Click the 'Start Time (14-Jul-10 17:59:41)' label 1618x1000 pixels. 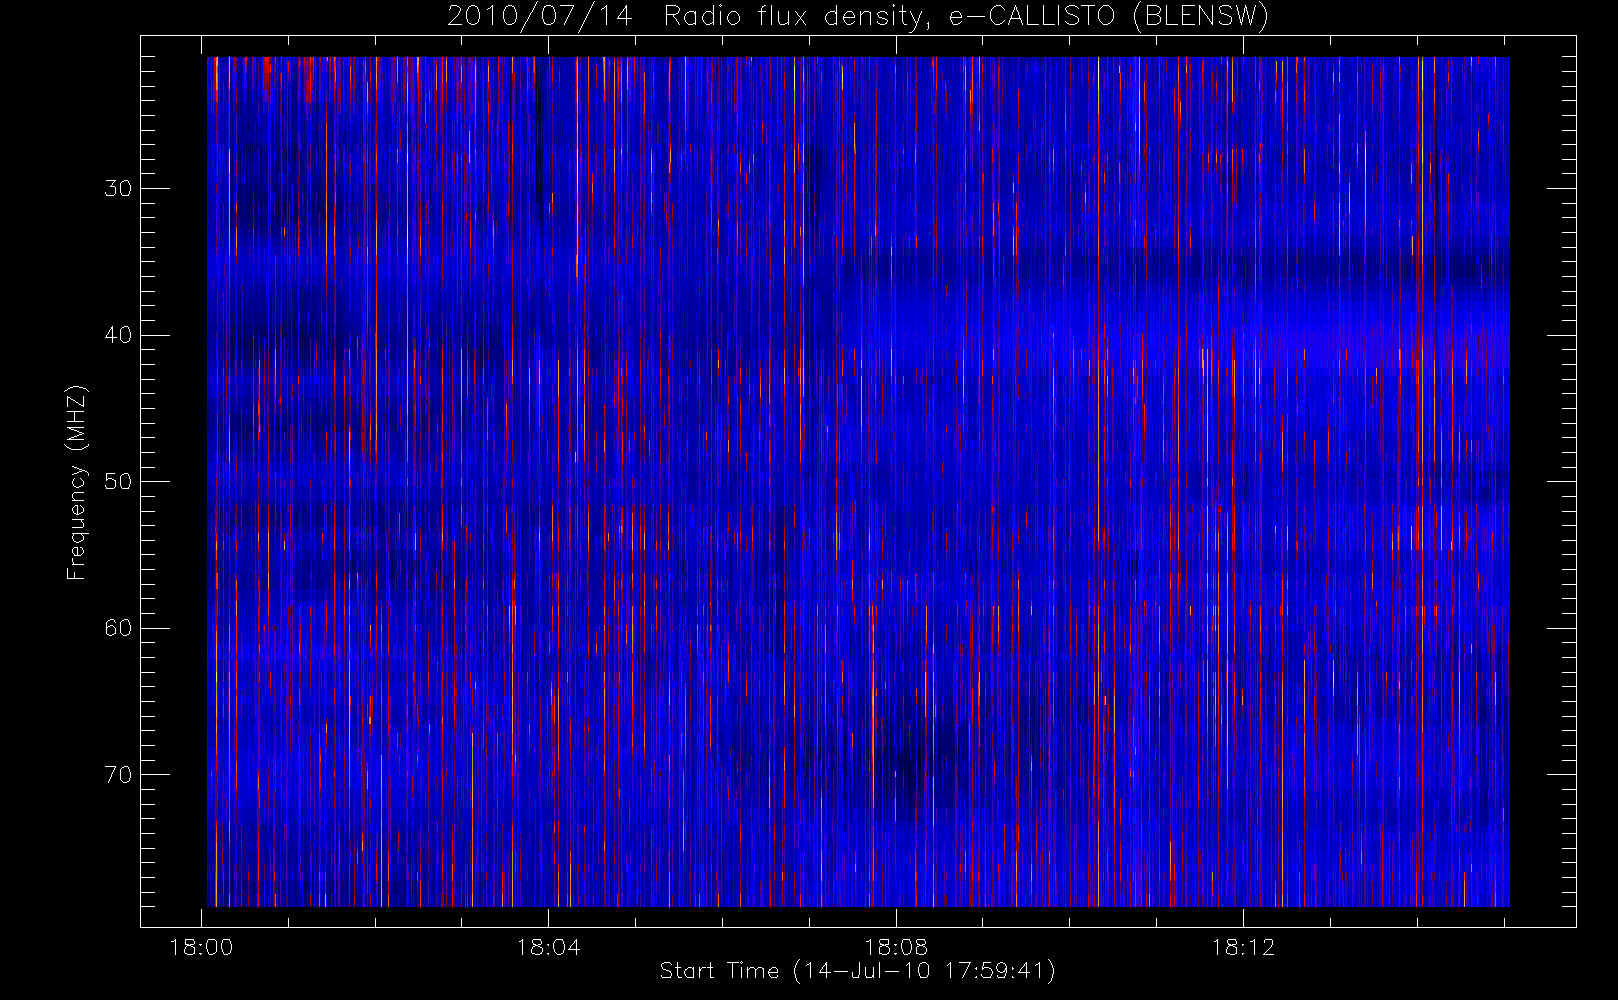pyautogui.click(x=858, y=971)
